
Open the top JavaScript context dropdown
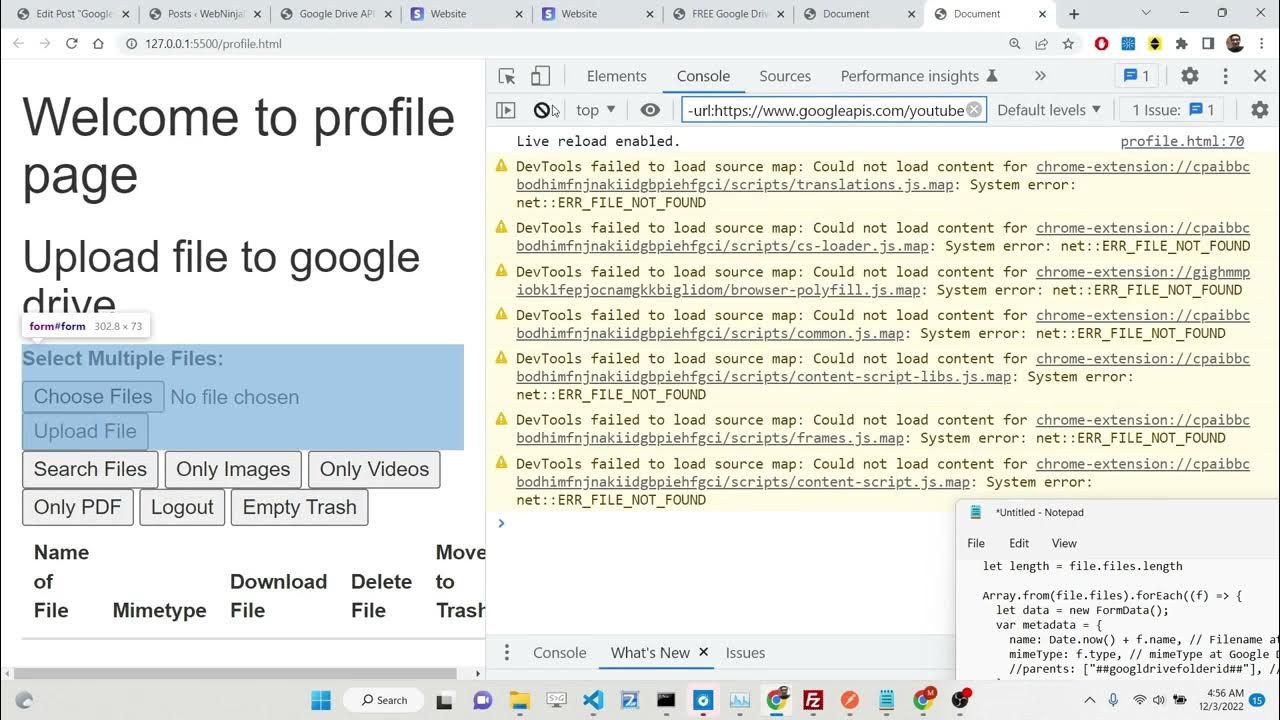596,110
